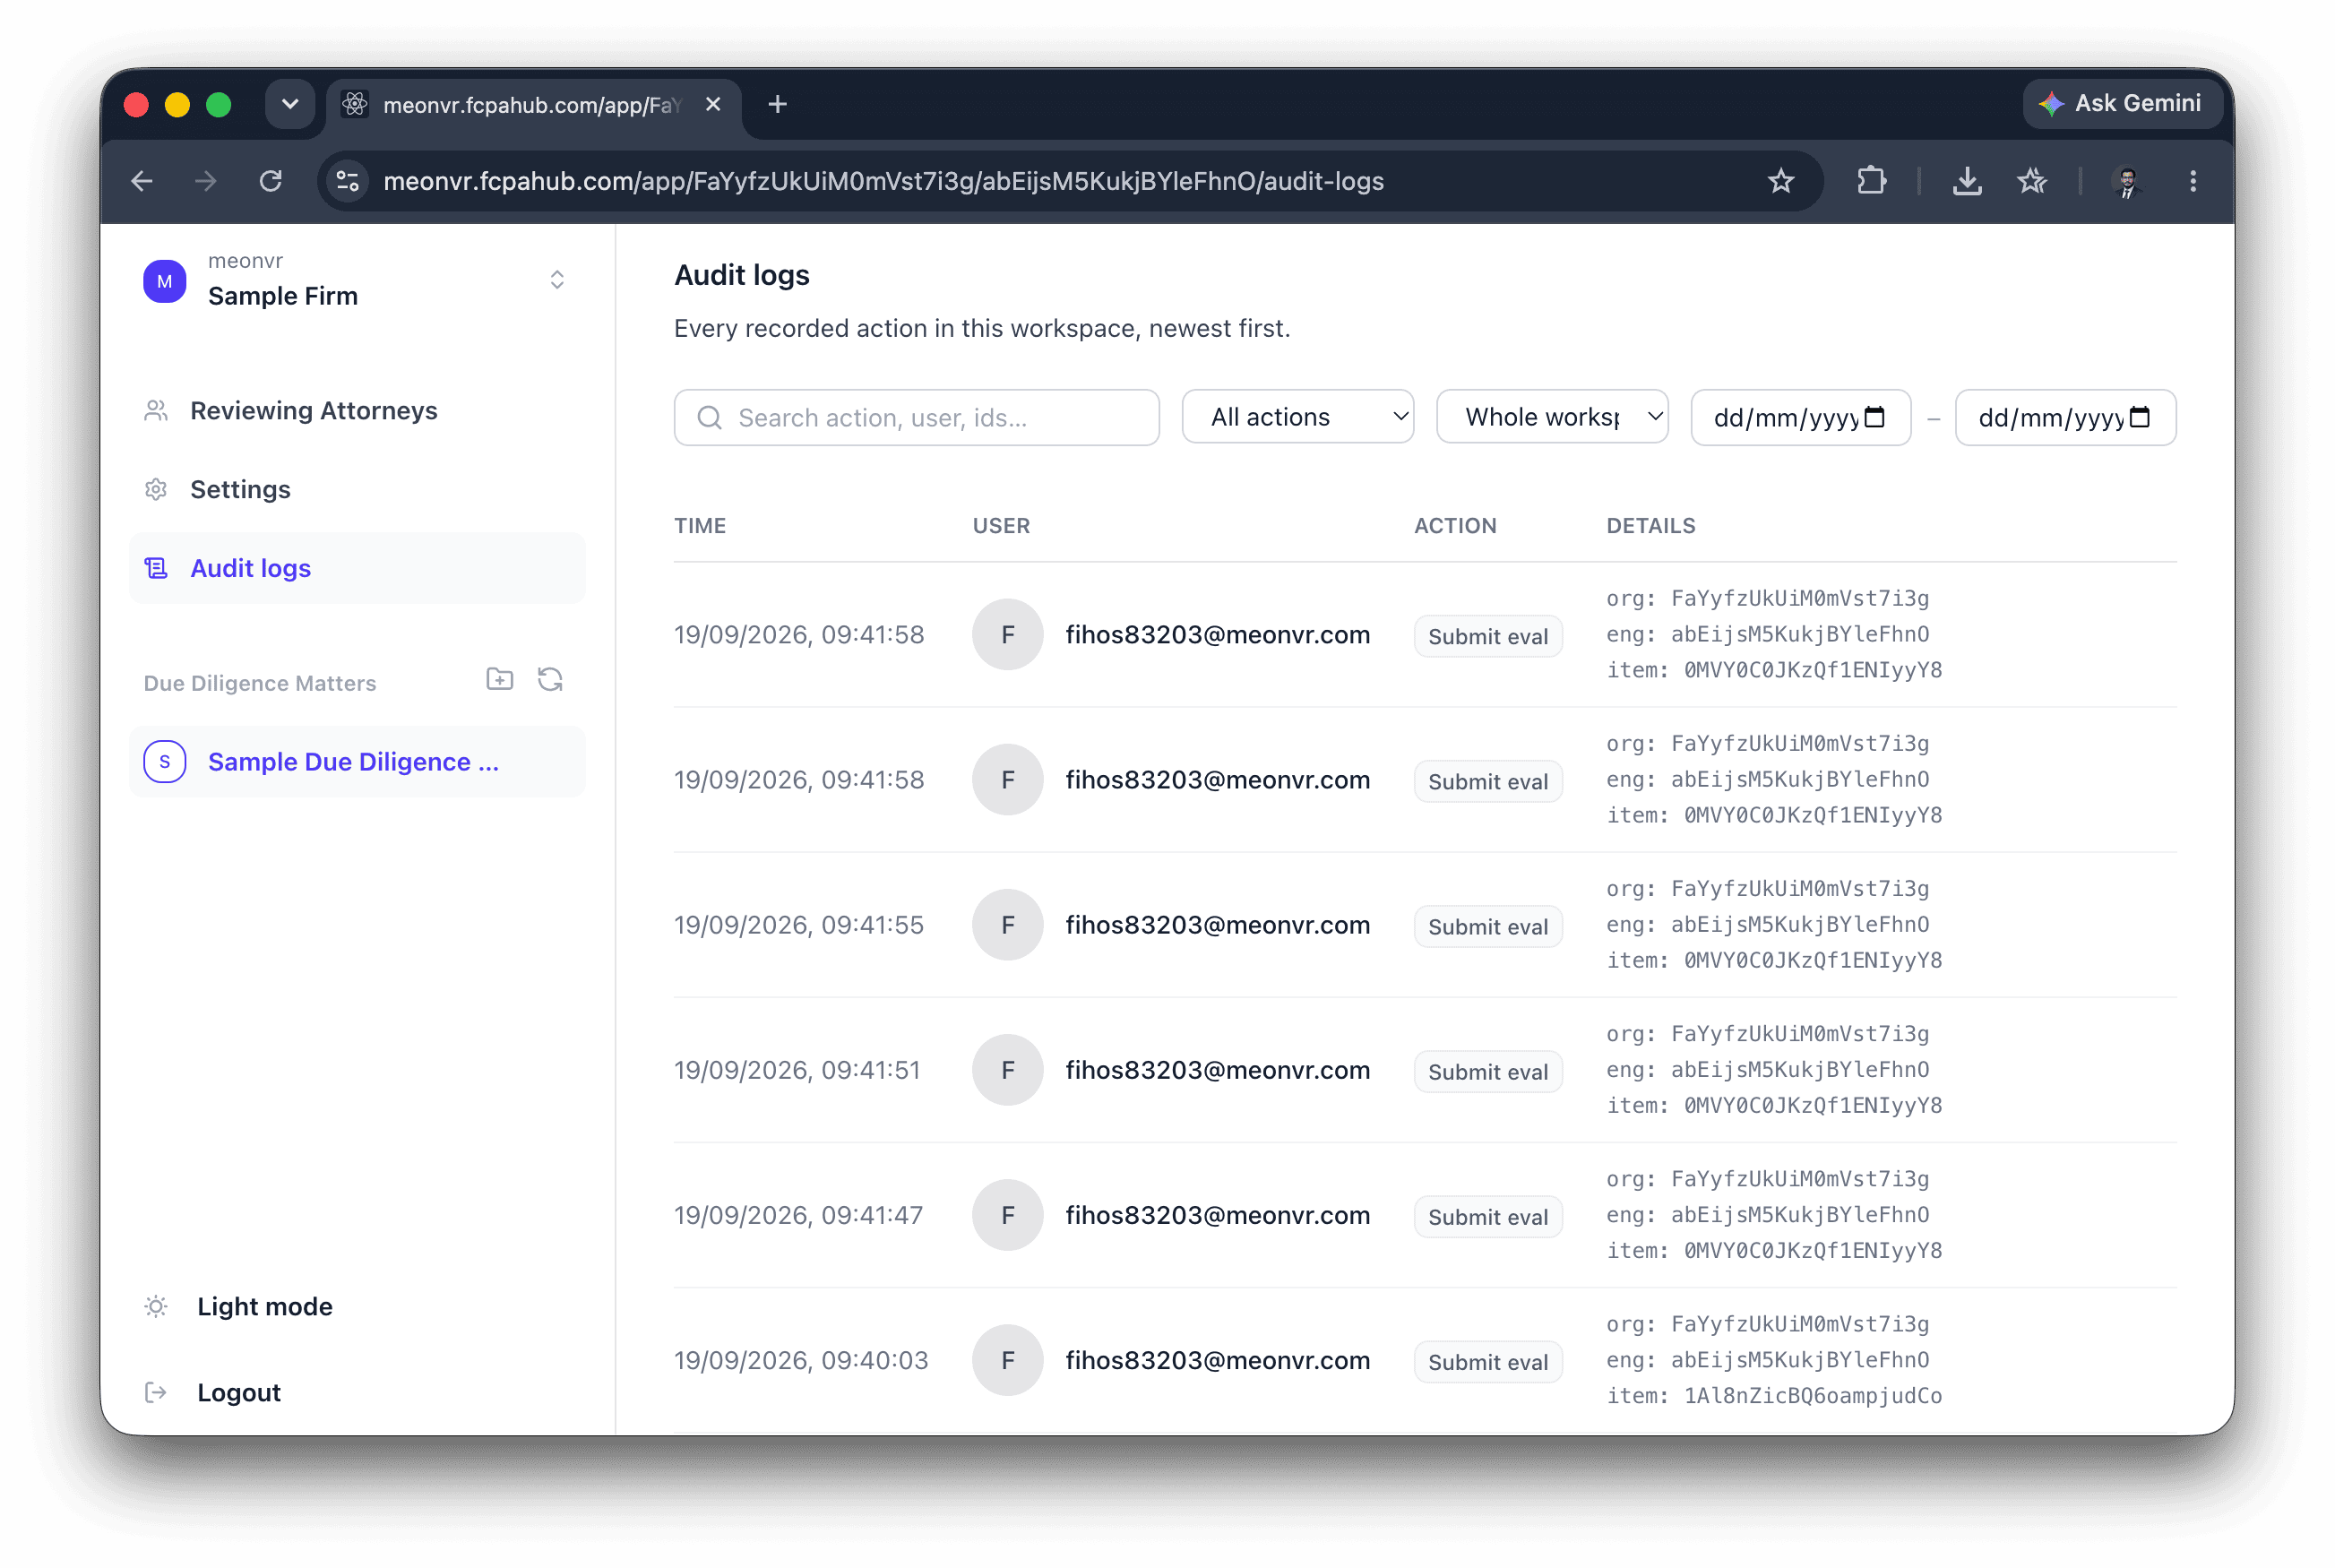The image size is (2335, 1568).
Task: Click the Due Diligence Matters section label
Action: [x=259, y=683]
